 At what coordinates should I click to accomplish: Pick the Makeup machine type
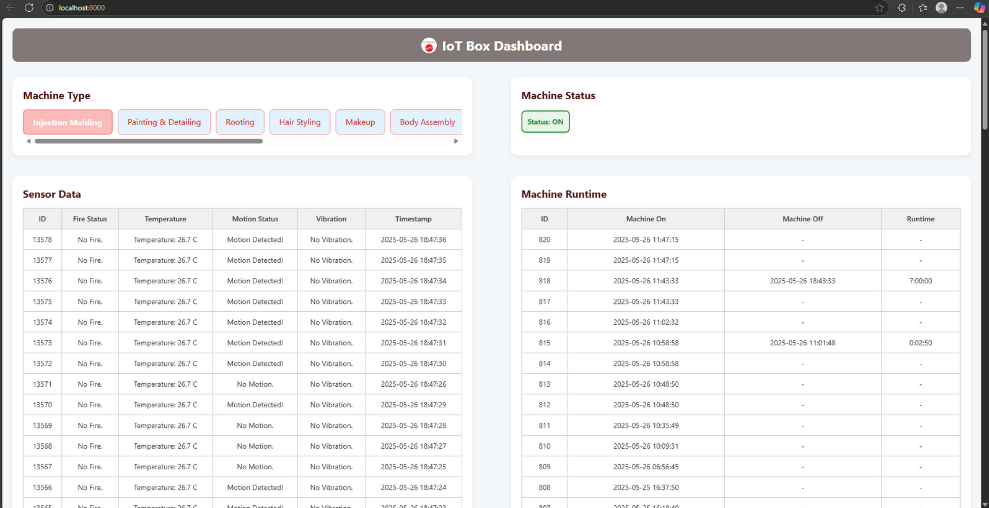click(x=360, y=122)
